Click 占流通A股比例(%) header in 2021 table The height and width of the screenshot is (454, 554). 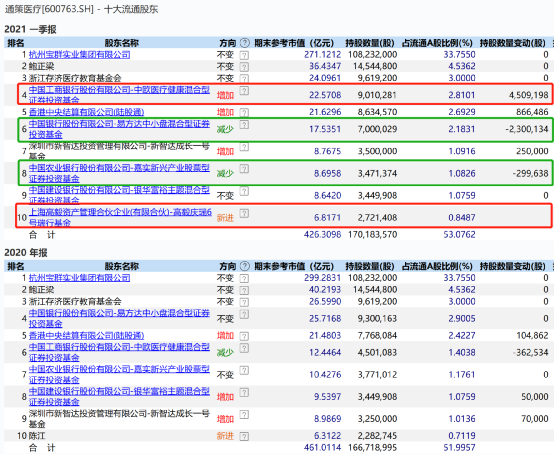(x=437, y=43)
